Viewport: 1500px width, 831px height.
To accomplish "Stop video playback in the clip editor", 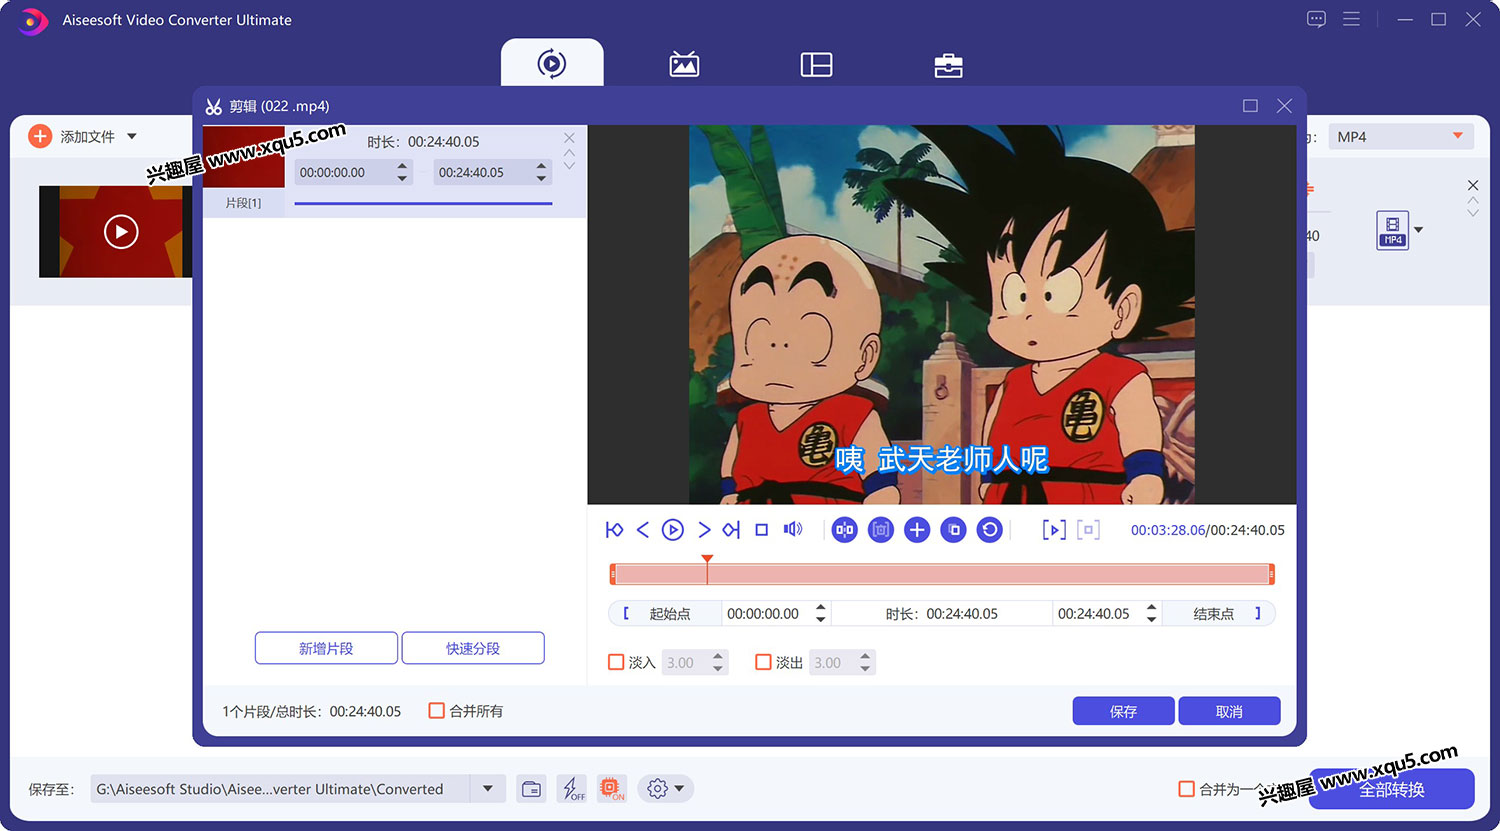I will pos(762,530).
